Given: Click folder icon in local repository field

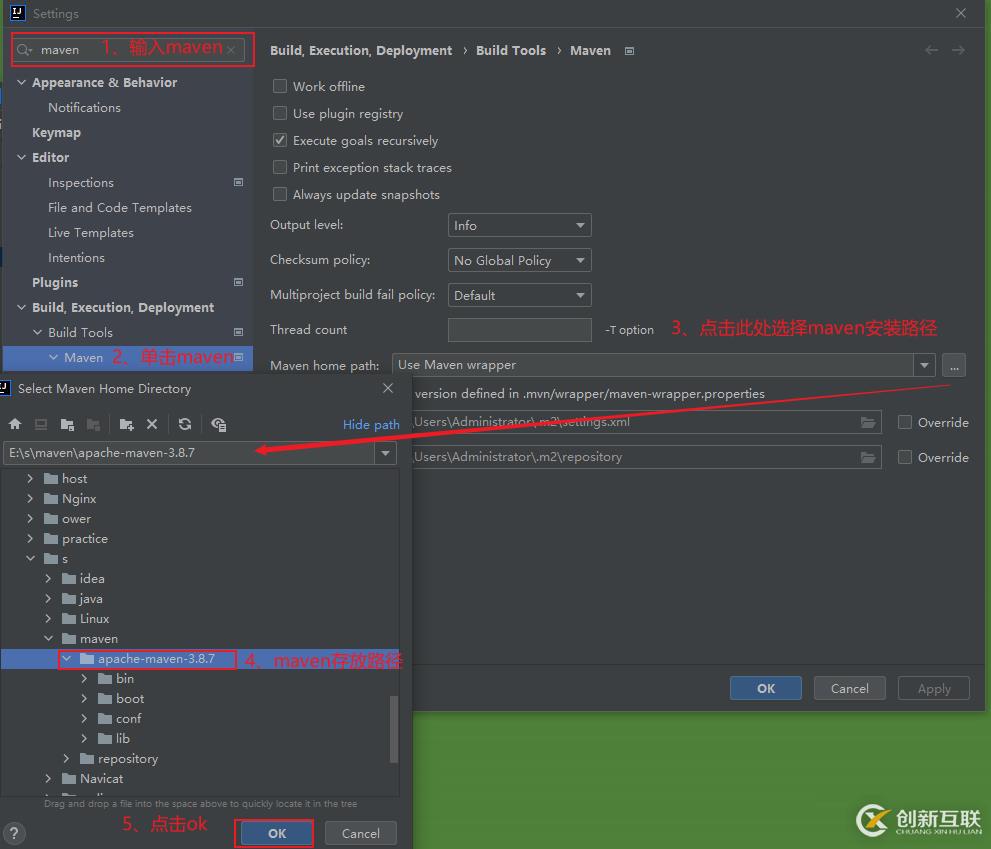Looking at the screenshot, I should (869, 457).
